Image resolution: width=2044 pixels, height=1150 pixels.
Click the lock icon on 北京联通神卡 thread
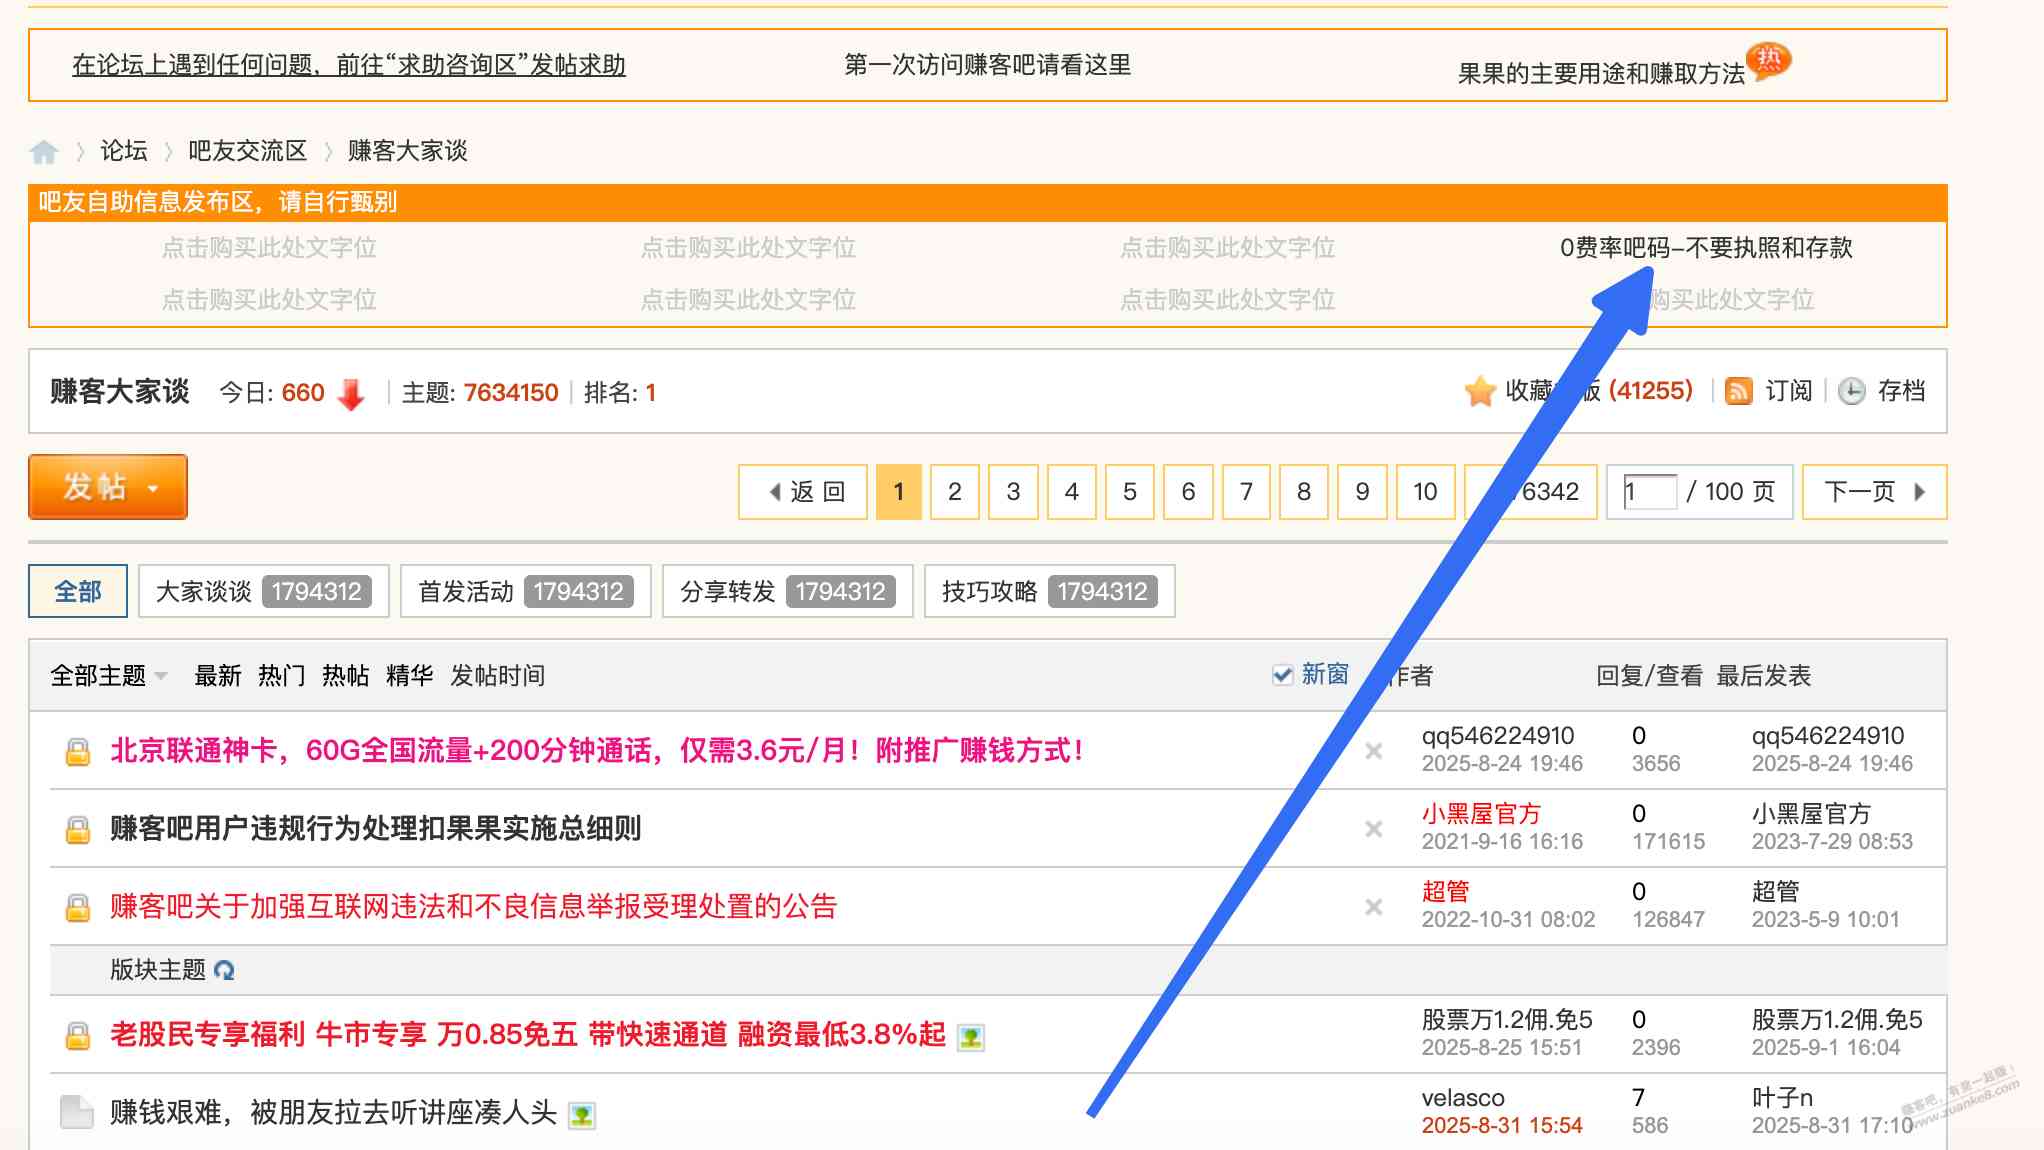(77, 751)
